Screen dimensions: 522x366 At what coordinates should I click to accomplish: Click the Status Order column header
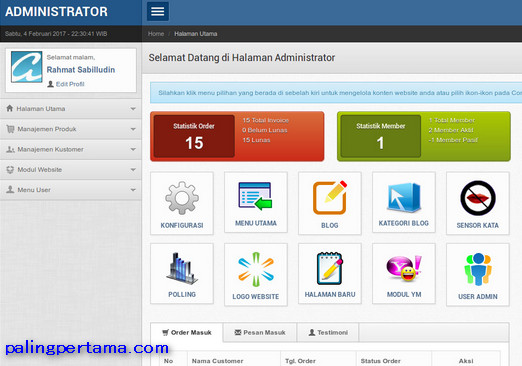click(x=380, y=361)
